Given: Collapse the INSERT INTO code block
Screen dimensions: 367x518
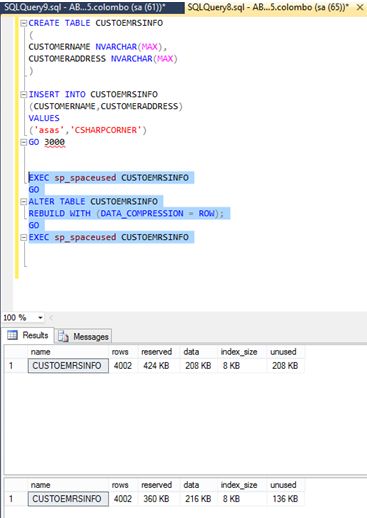Looking at the screenshot, I should click(x=23, y=95).
